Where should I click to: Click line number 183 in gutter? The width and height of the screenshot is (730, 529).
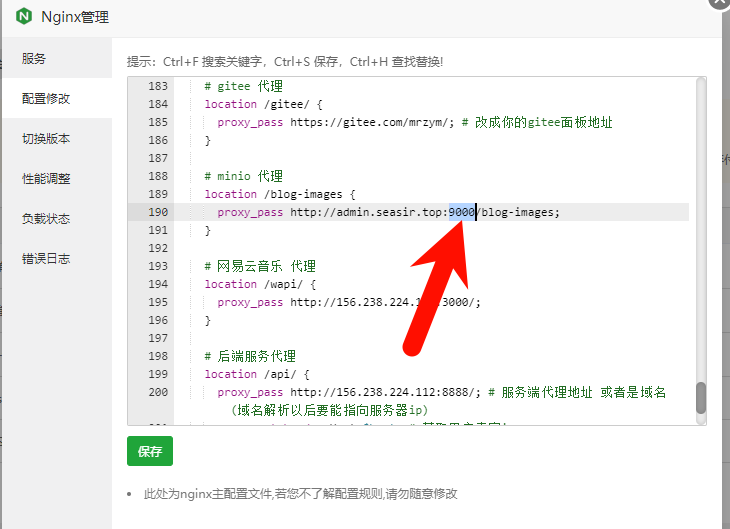click(x=158, y=86)
